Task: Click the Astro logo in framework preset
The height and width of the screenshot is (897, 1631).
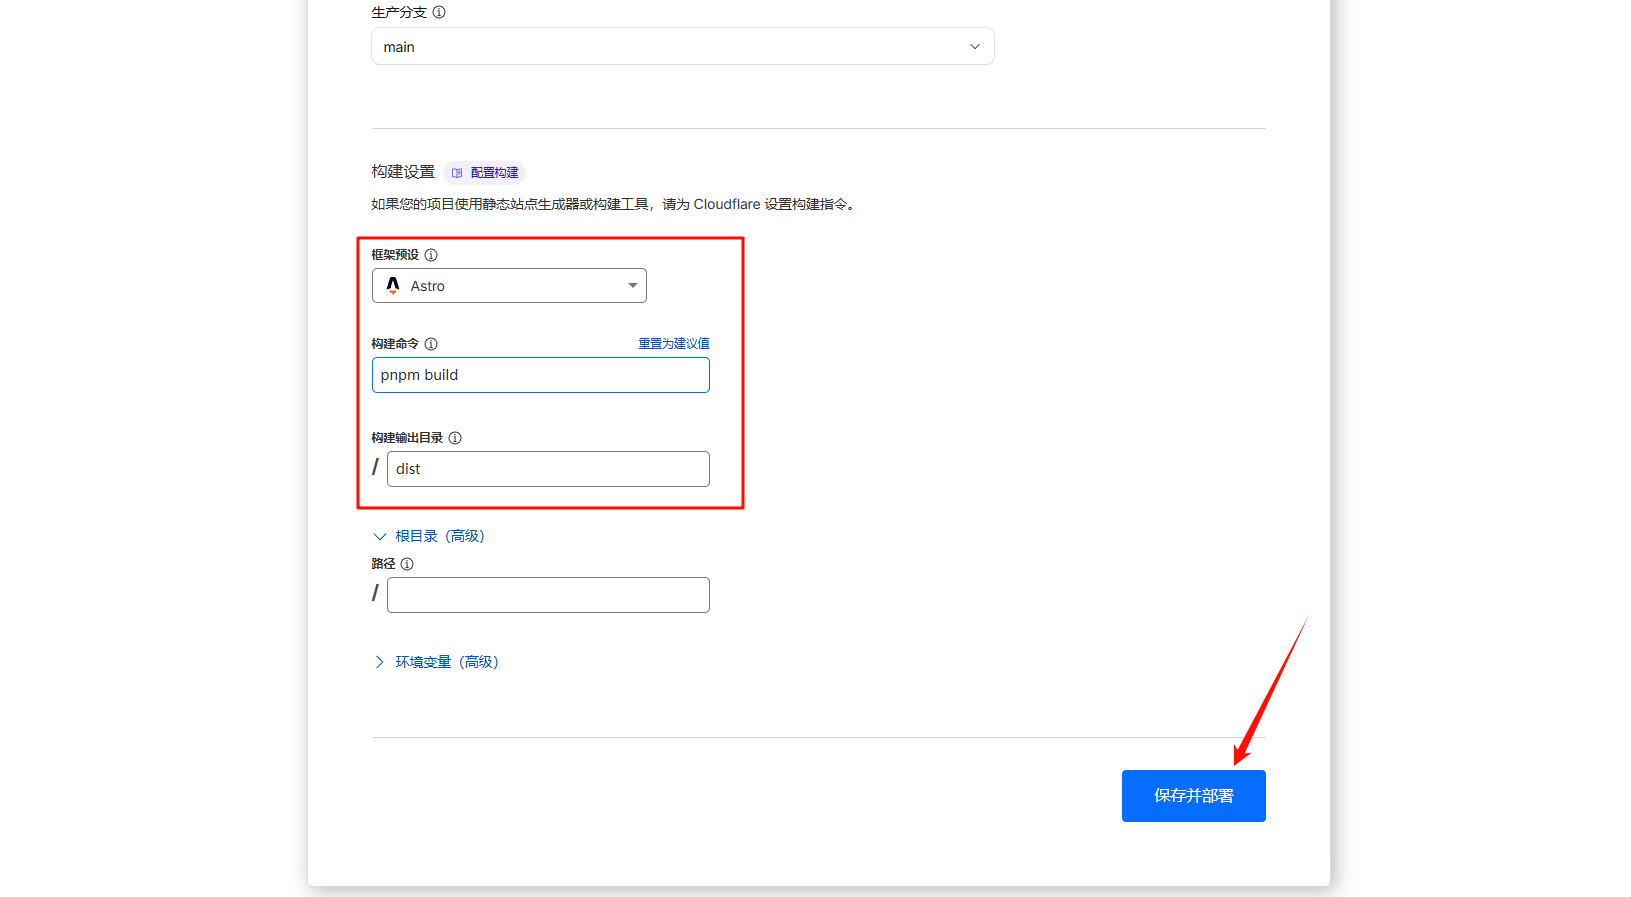Action: [x=393, y=286]
